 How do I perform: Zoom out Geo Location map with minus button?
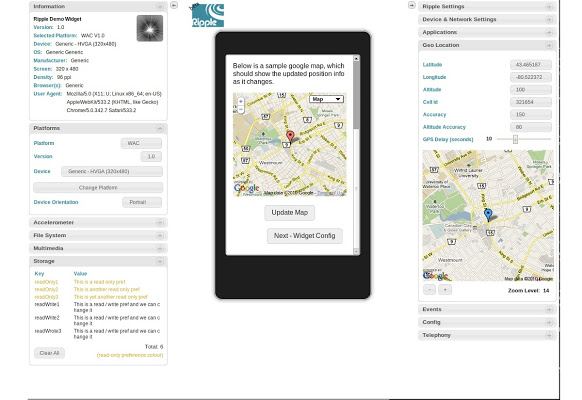(x=429, y=289)
